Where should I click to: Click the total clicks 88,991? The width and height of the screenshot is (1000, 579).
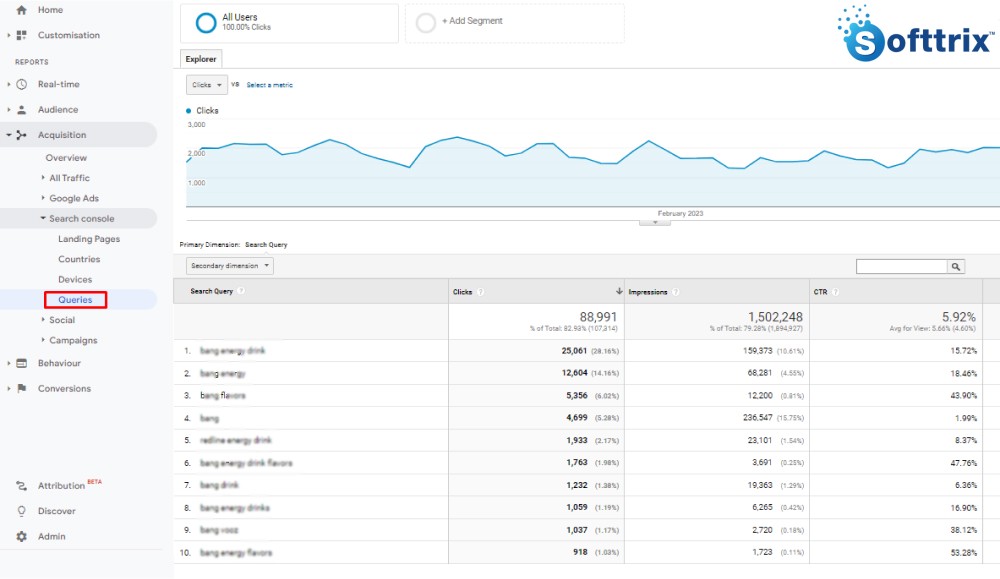point(598,317)
